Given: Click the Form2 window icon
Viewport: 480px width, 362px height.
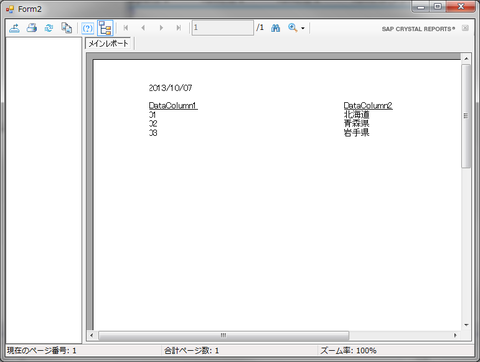Looking at the screenshot, I should [10, 9].
